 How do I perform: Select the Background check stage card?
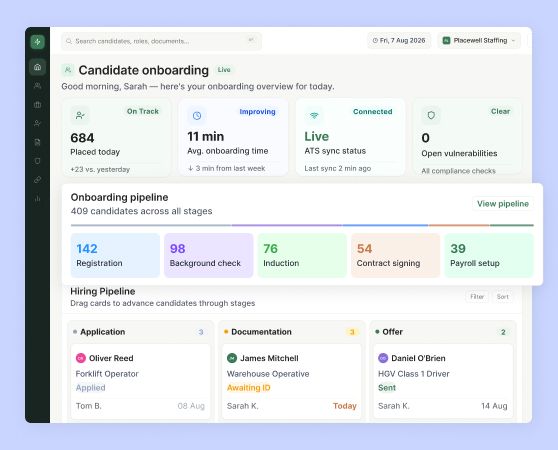pos(209,255)
